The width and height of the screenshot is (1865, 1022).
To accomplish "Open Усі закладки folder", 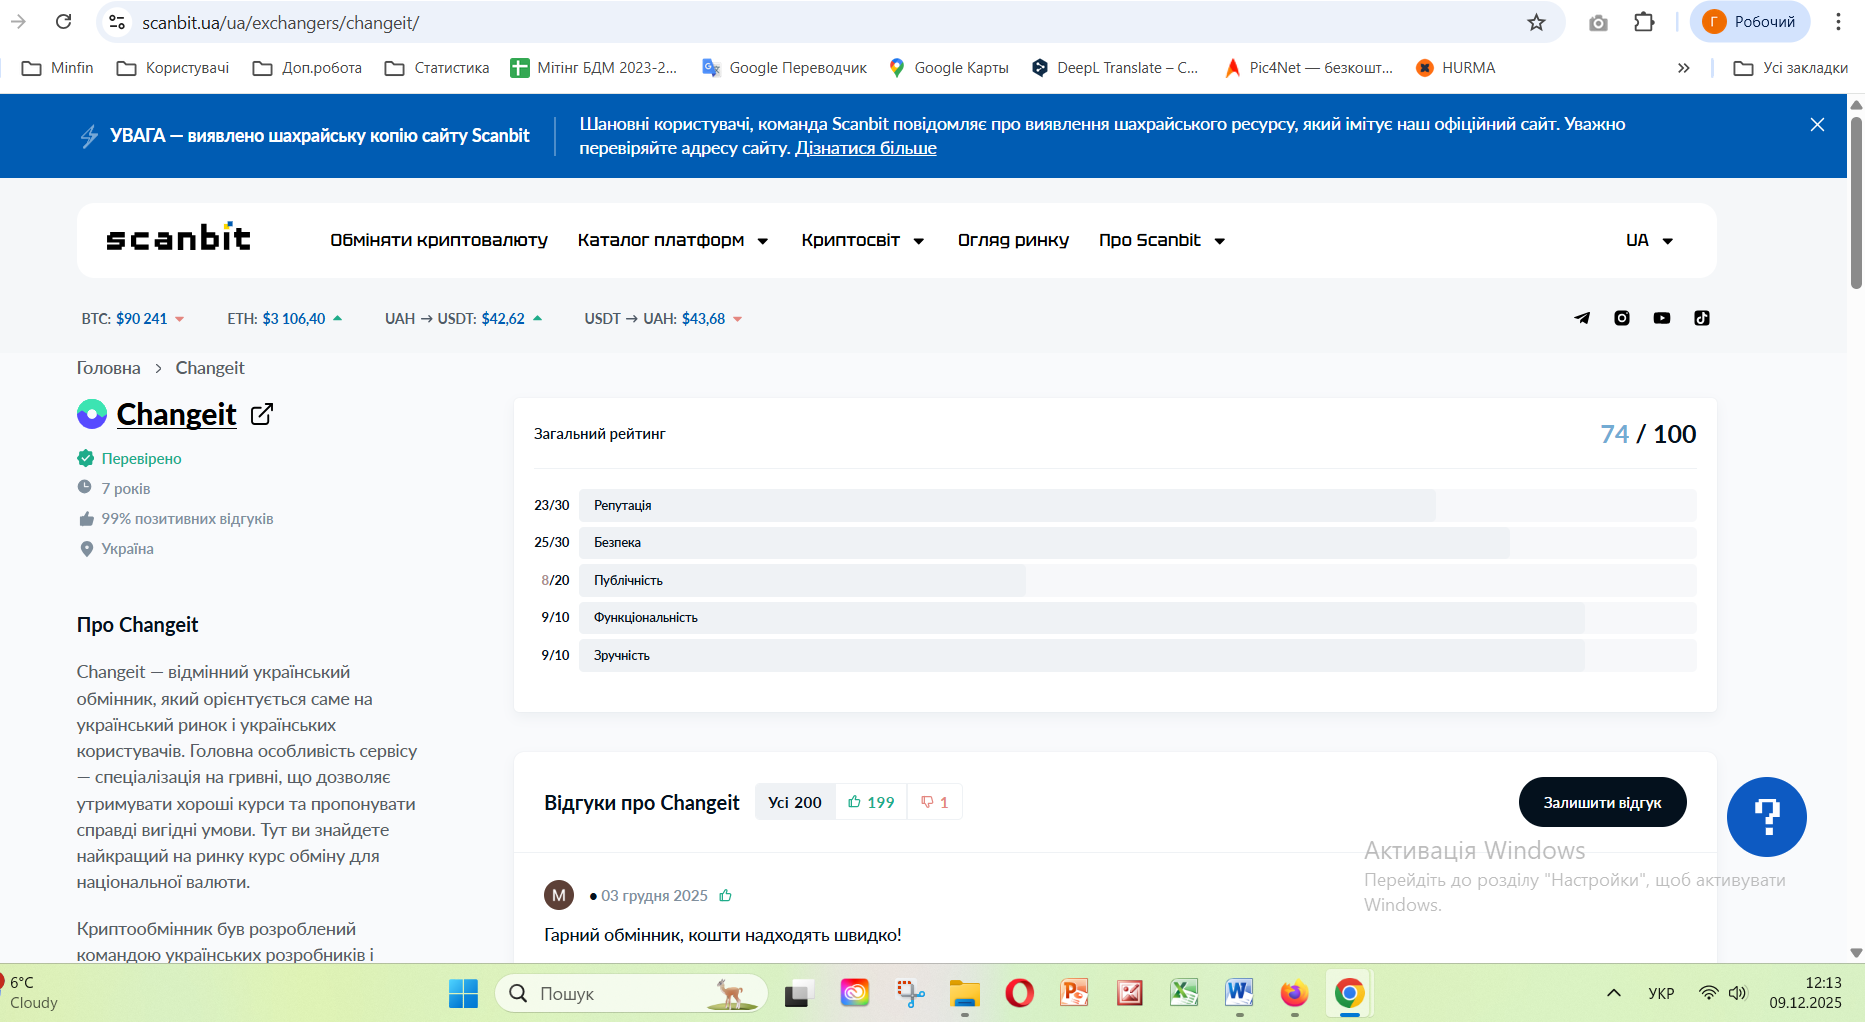I will [1791, 68].
